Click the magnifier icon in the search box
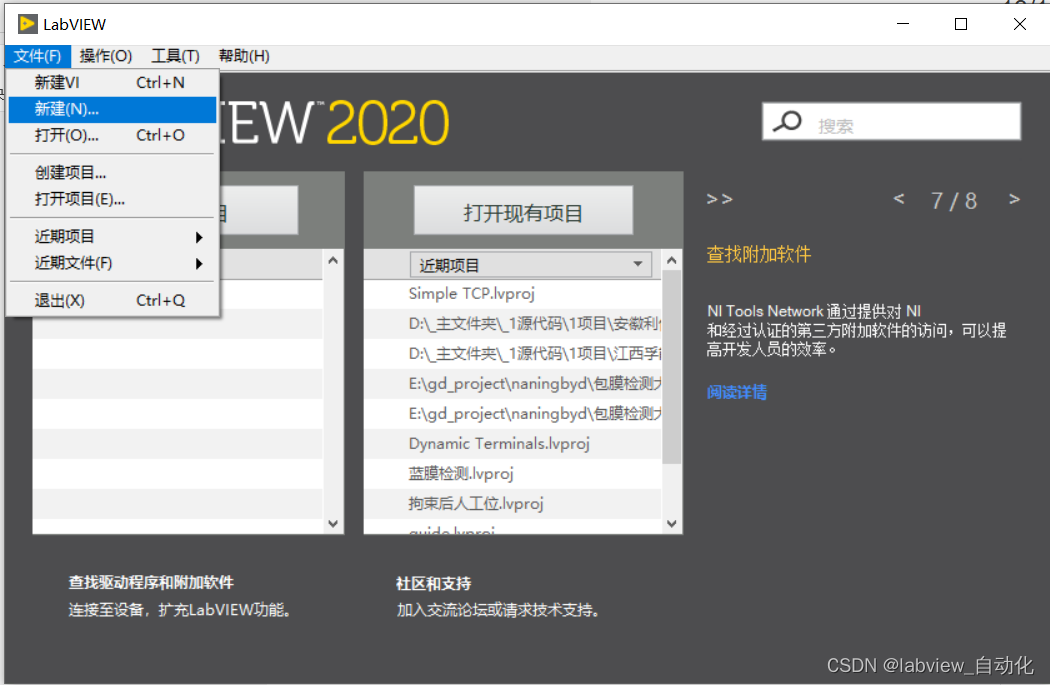Image resolution: width=1050 pixels, height=685 pixels. pyautogui.click(x=788, y=121)
